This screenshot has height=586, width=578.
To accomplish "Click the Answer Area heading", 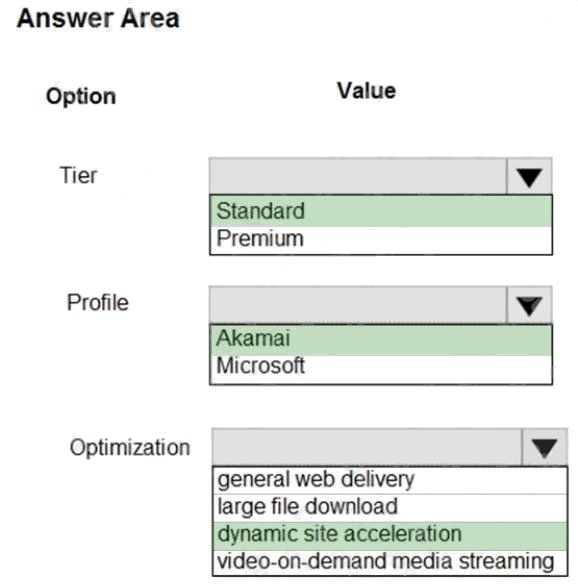I will [98, 18].
